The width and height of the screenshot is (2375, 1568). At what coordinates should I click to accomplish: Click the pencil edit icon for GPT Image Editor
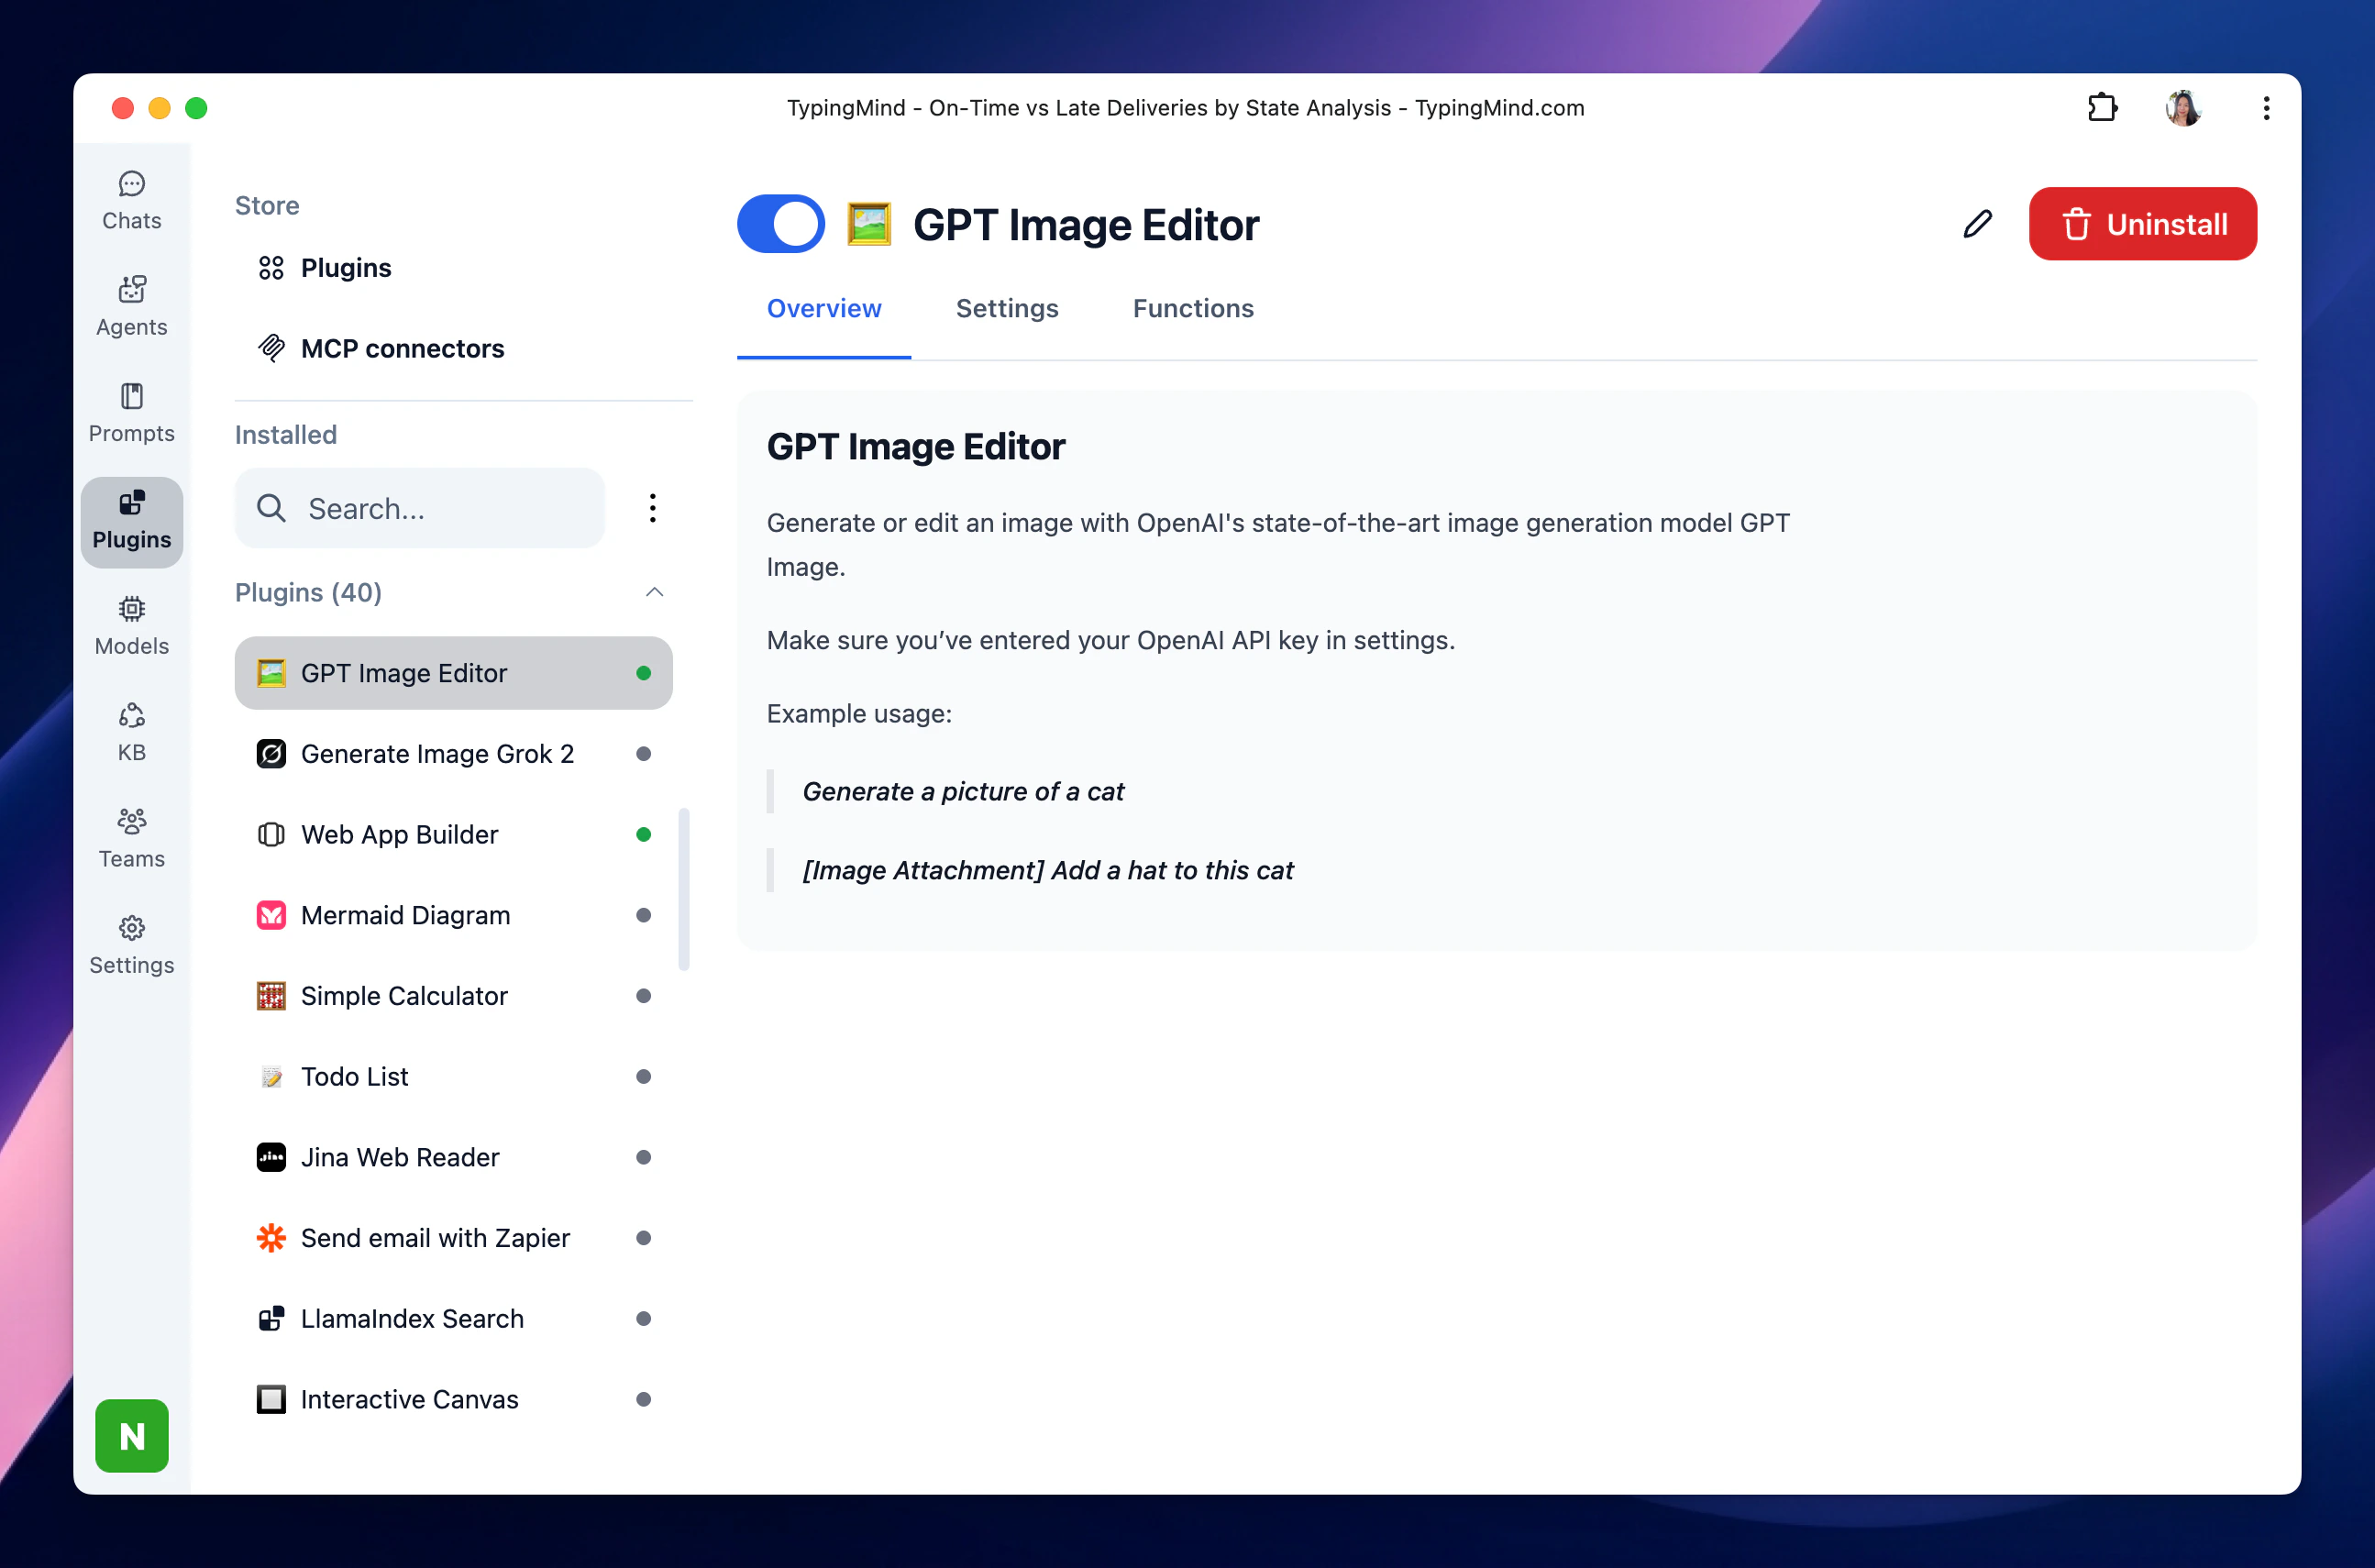click(1977, 224)
